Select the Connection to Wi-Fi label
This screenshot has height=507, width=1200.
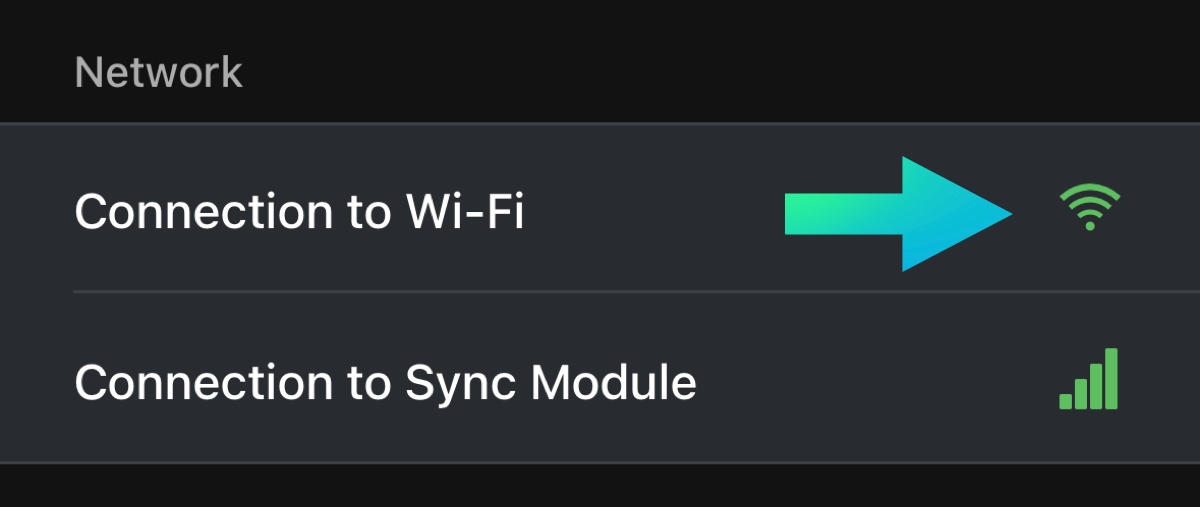299,212
